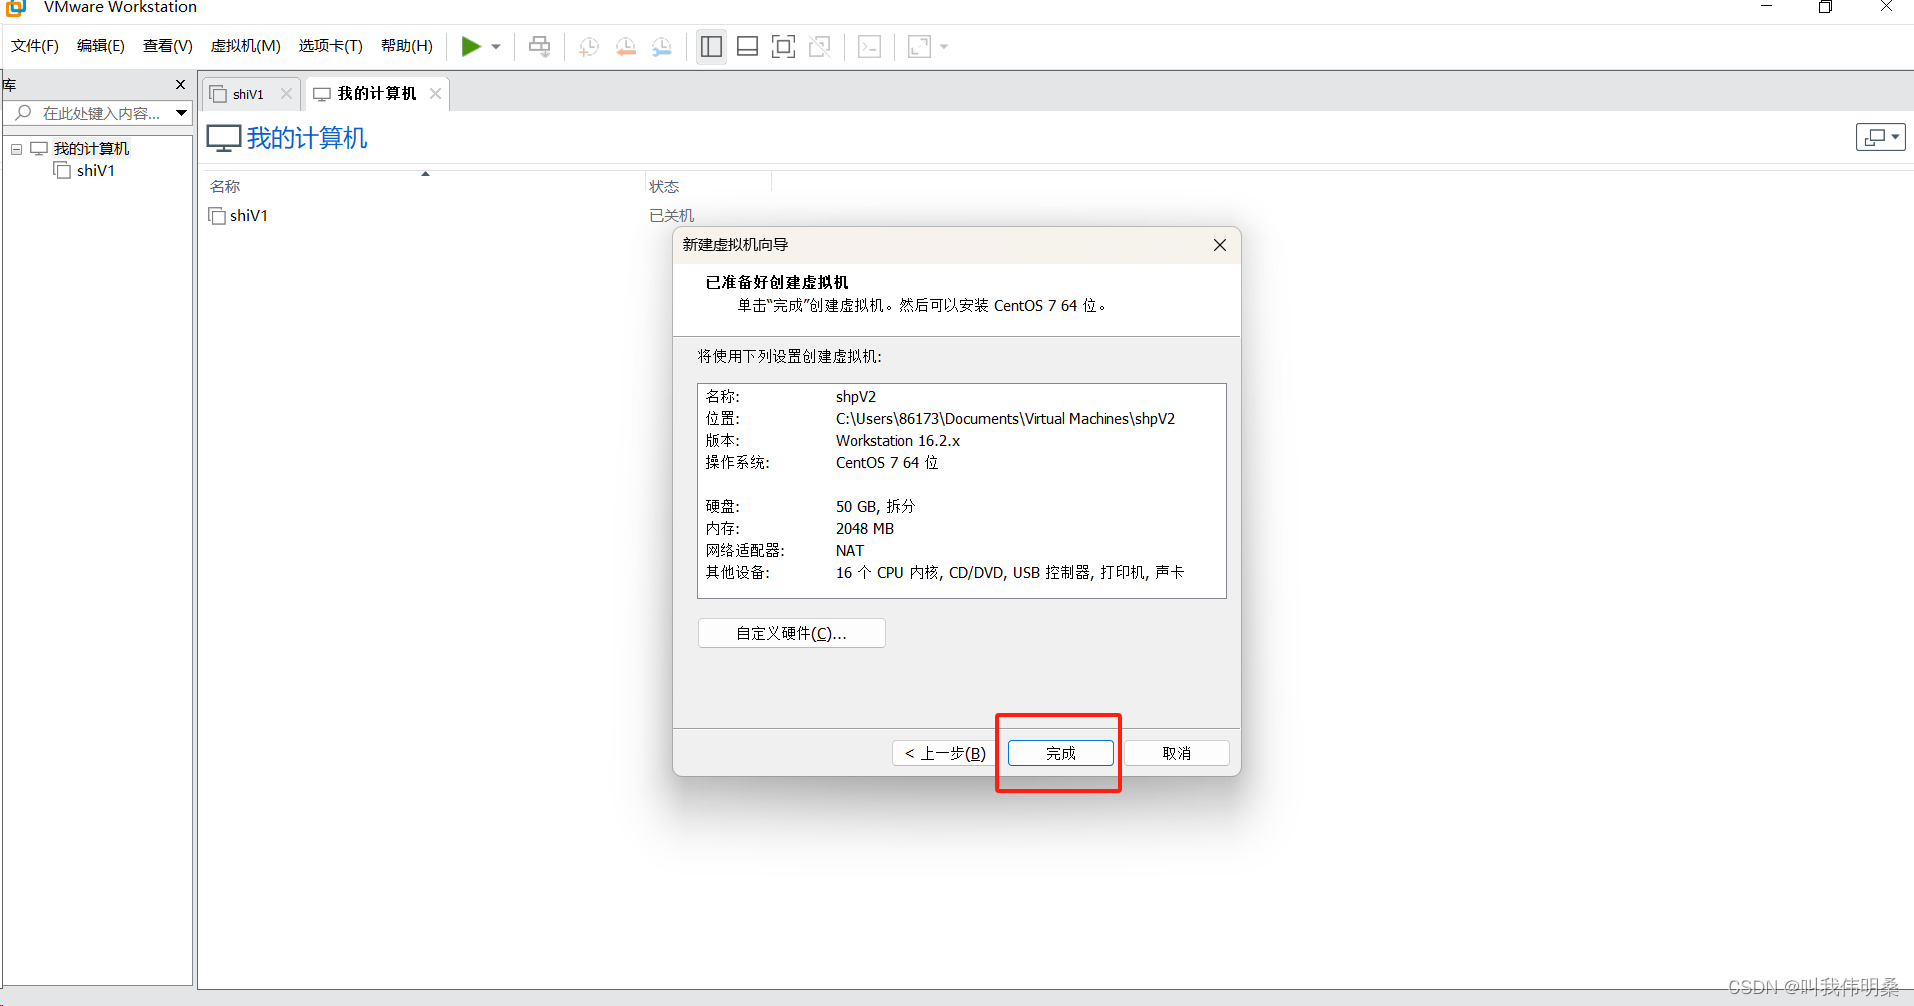Click the stretch guest display icon
Screen dimensions: 1914x1006
point(919,46)
